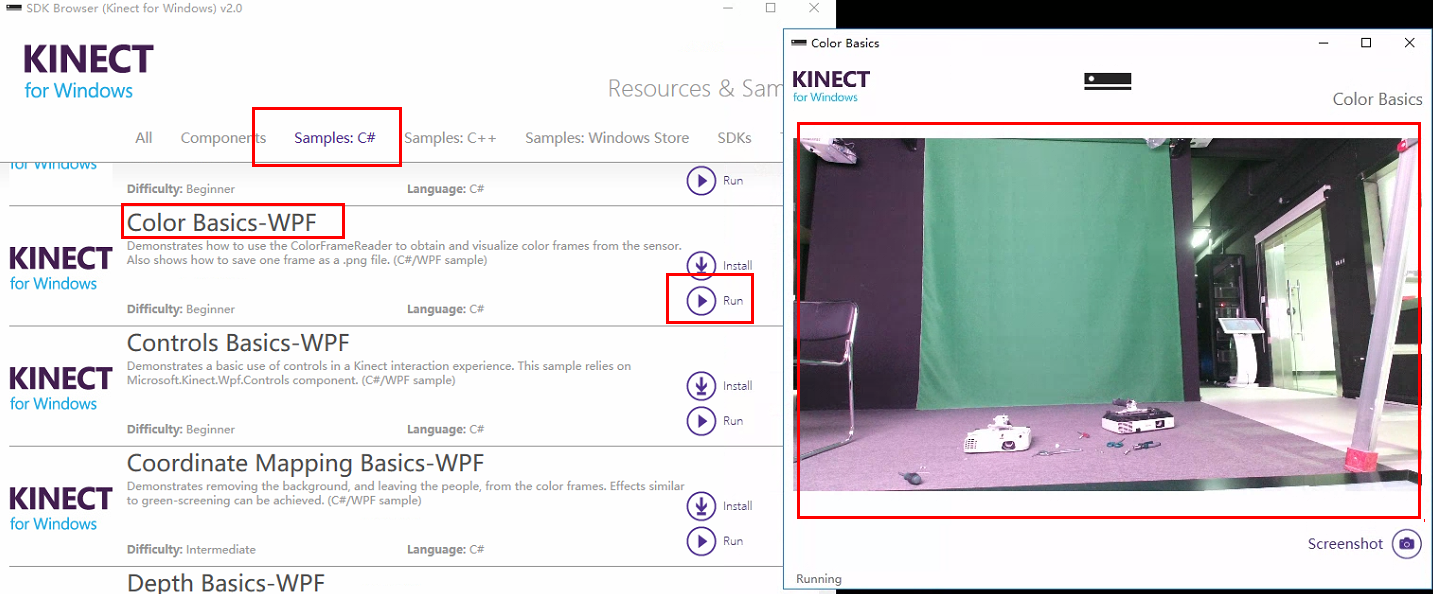Maximize the Color Basics window

coord(1366,43)
